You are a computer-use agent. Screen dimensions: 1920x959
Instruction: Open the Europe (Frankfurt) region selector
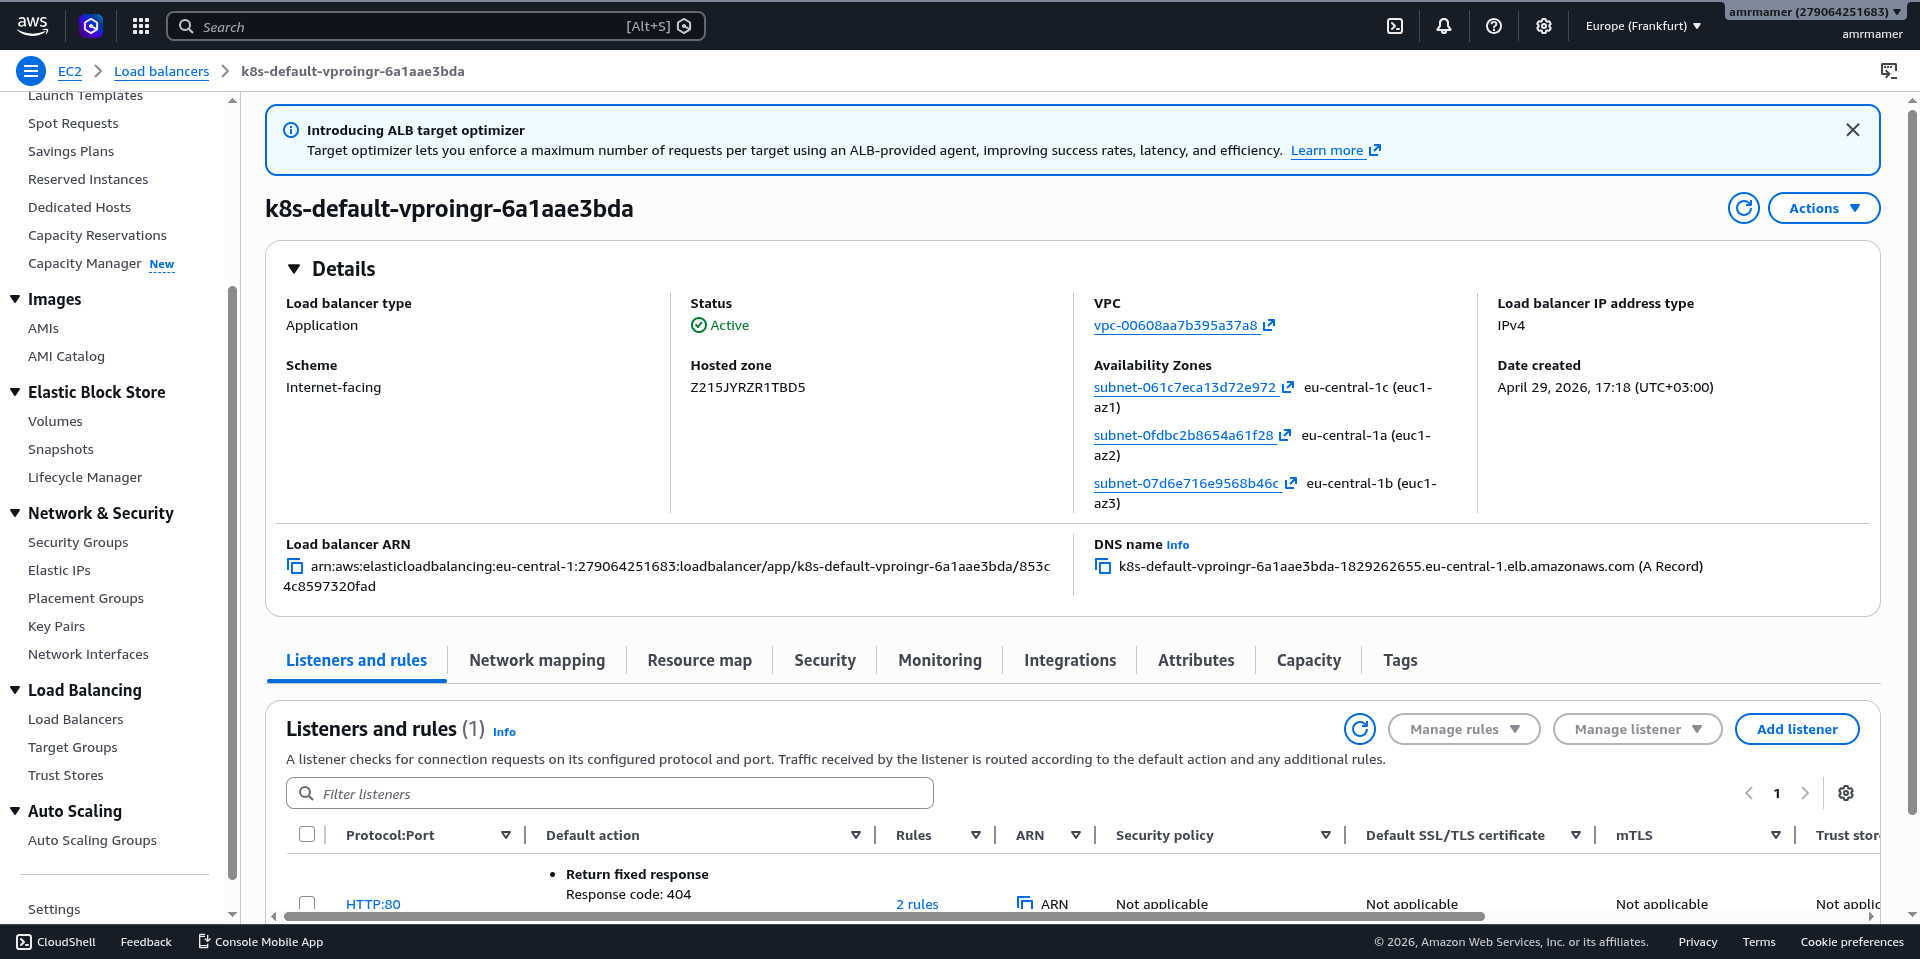(x=1643, y=26)
